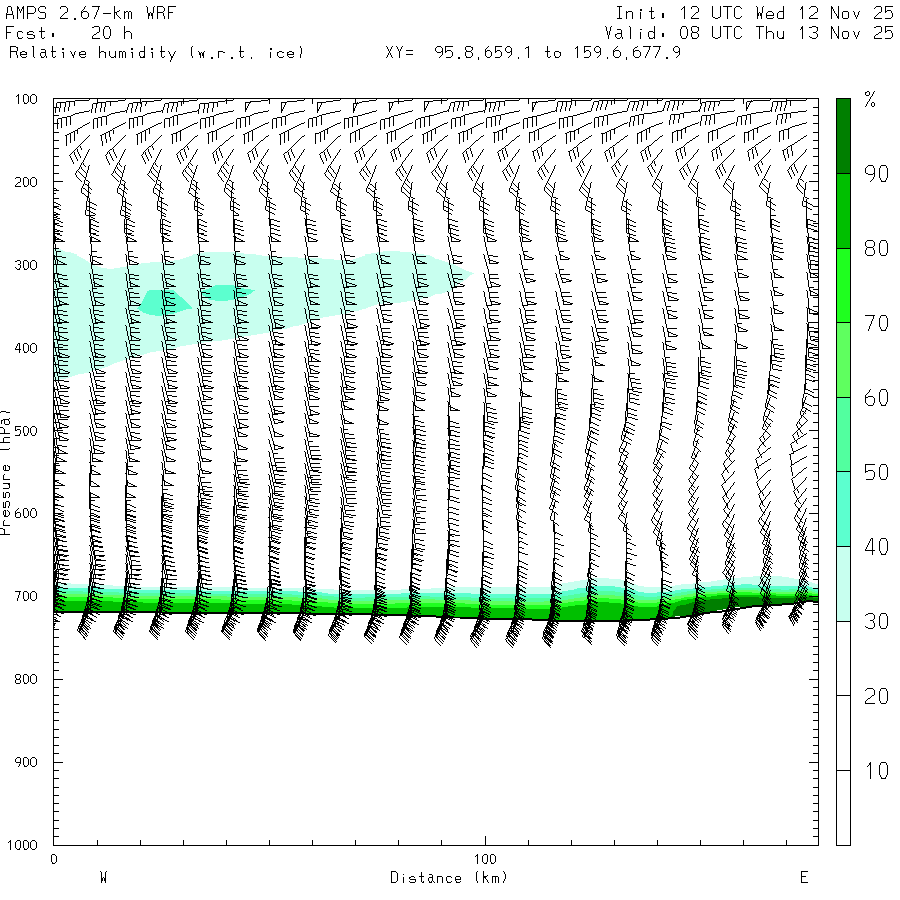Click the darkest green above-90% colorbar segment
This screenshot has height=900, width=900.
pyautogui.click(x=843, y=136)
